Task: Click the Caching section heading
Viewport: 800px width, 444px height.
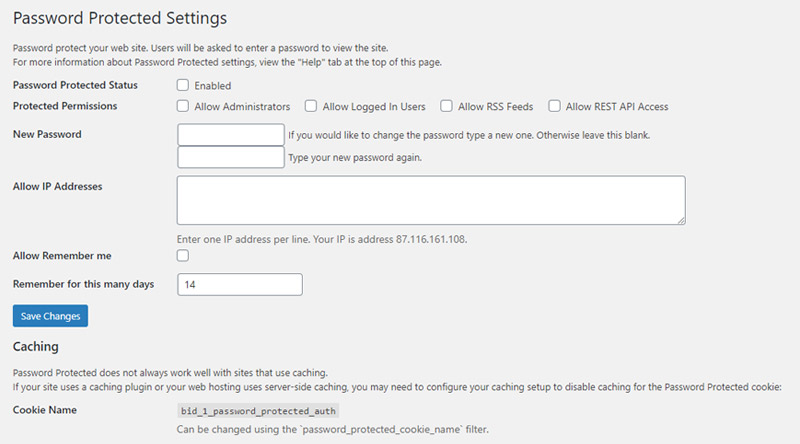Action: [36, 347]
